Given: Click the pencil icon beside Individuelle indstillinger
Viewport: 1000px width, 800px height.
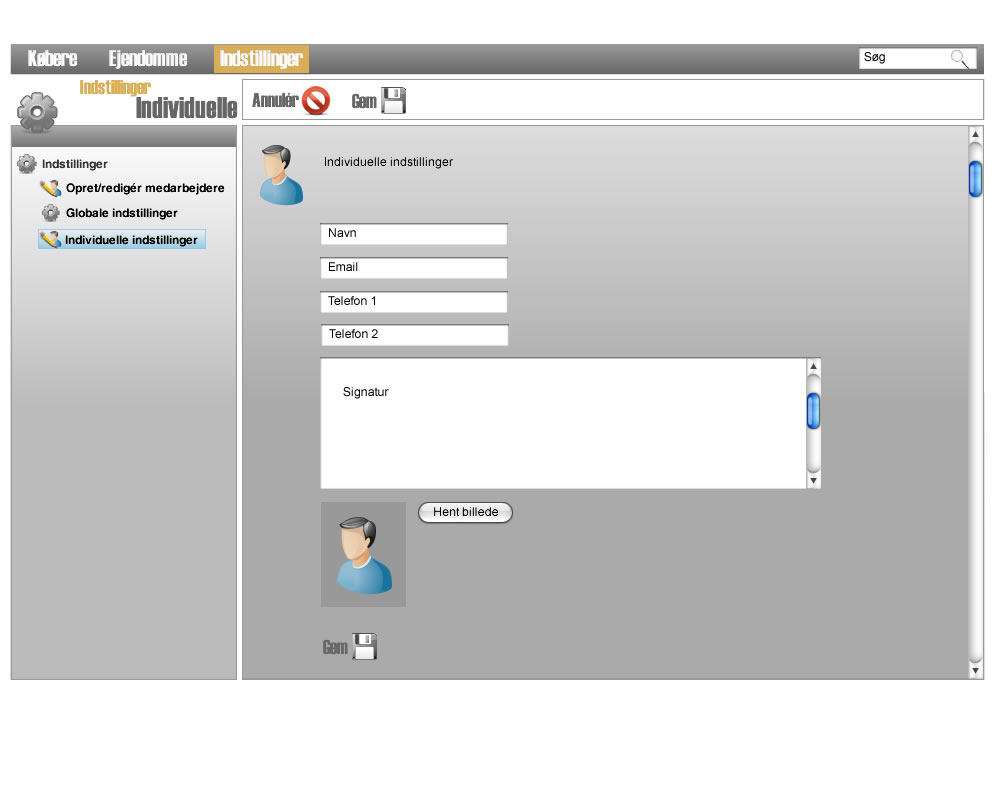Looking at the screenshot, I should 50,240.
